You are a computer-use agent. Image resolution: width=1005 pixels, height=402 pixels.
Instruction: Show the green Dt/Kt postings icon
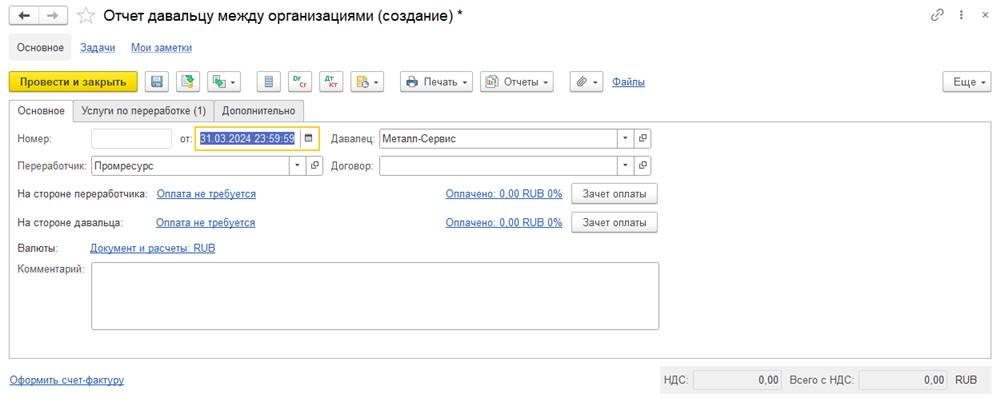coord(299,82)
